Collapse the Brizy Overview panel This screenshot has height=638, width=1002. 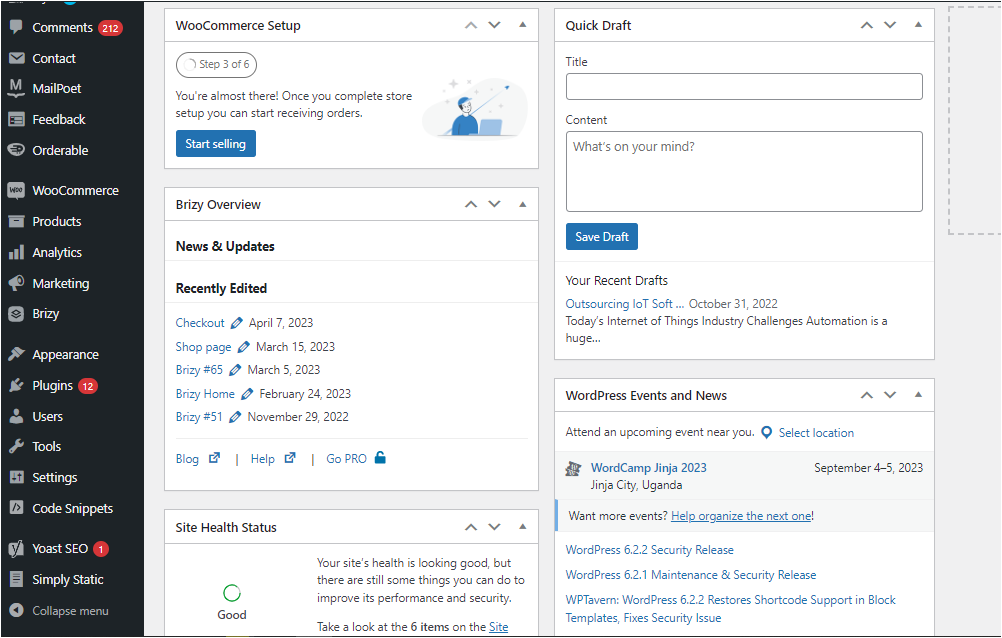pos(523,205)
